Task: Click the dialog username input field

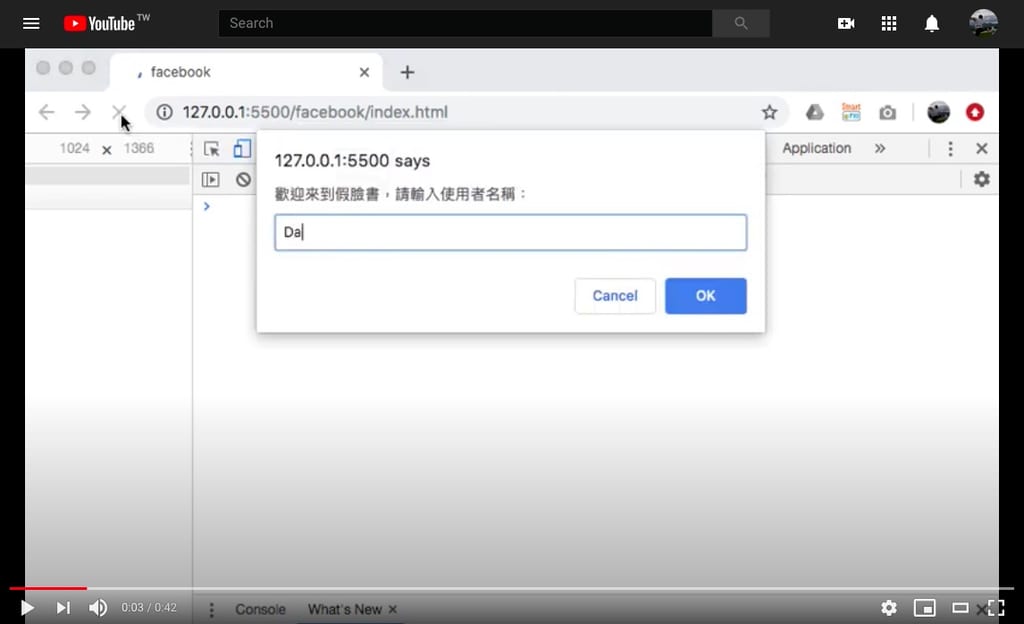Action: [x=511, y=232]
